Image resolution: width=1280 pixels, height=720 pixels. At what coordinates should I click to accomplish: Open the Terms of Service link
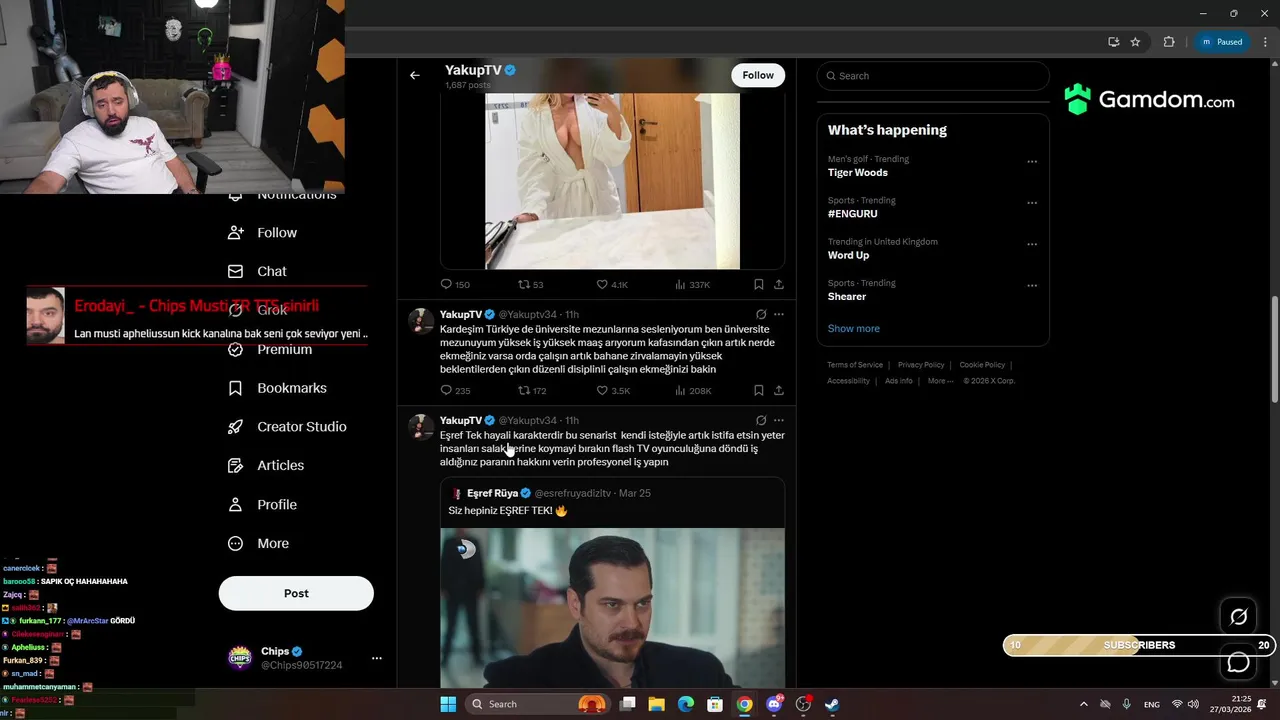tap(855, 365)
